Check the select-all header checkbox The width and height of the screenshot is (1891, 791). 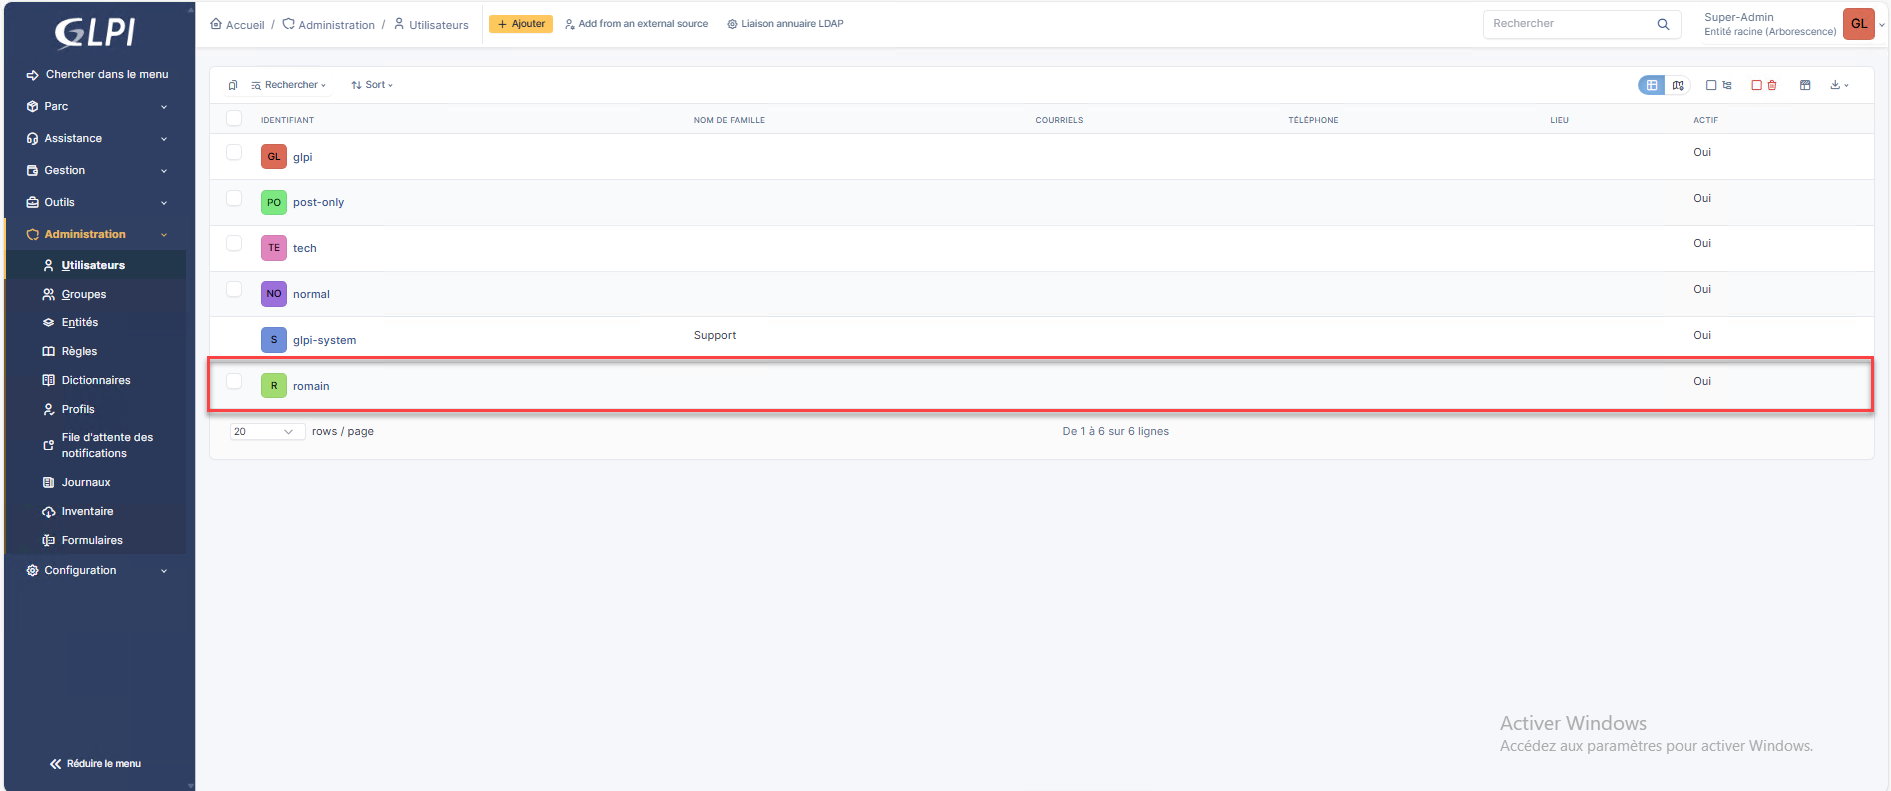click(x=234, y=119)
